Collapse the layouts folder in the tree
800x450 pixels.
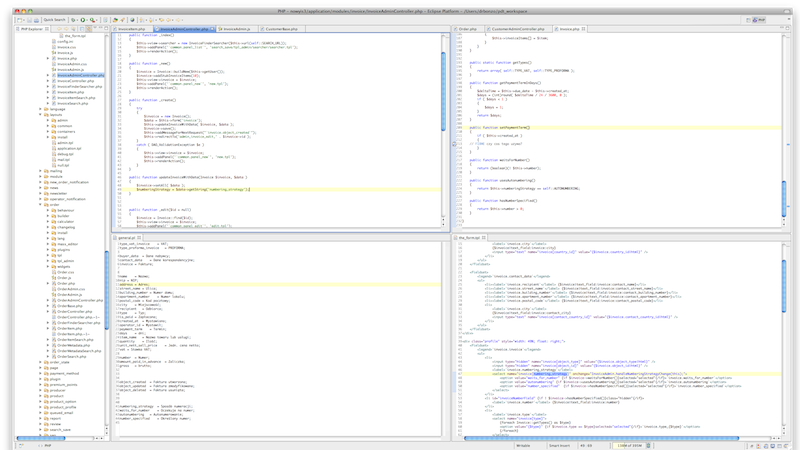click(x=39, y=115)
